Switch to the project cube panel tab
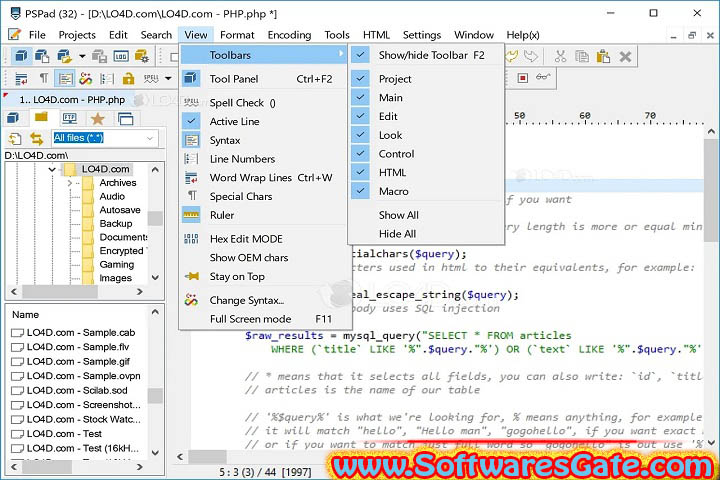The height and width of the screenshot is (480, 720). pos(13,119)
